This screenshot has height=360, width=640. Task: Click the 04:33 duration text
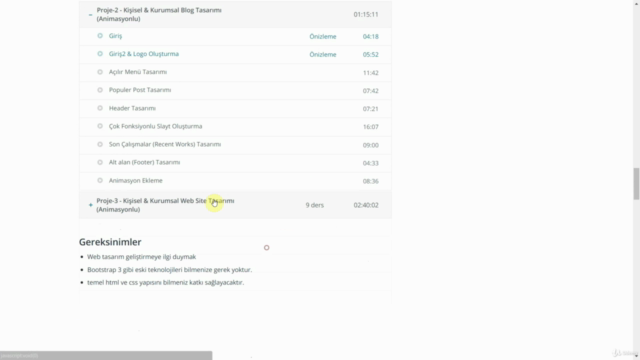point(371,163)
